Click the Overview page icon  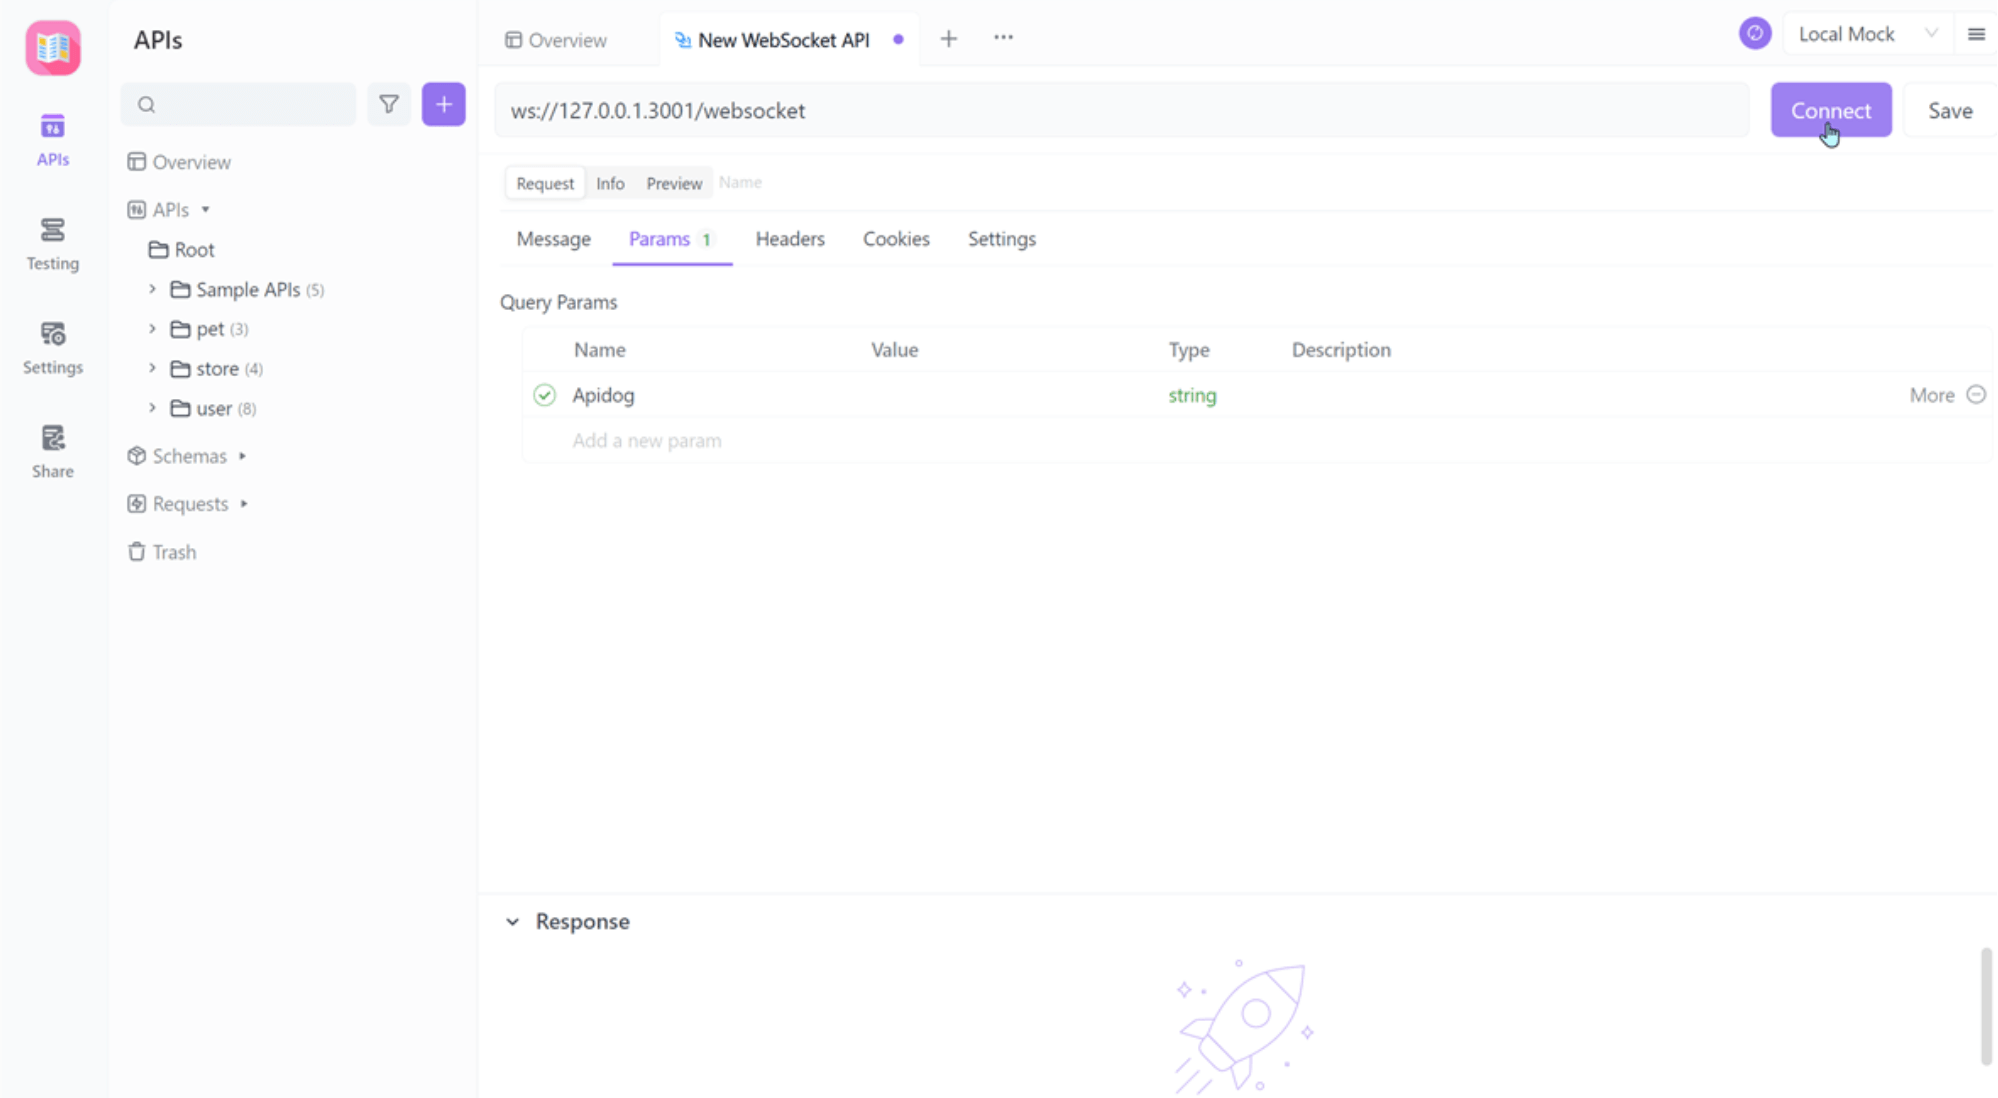(x=135, y=161)
